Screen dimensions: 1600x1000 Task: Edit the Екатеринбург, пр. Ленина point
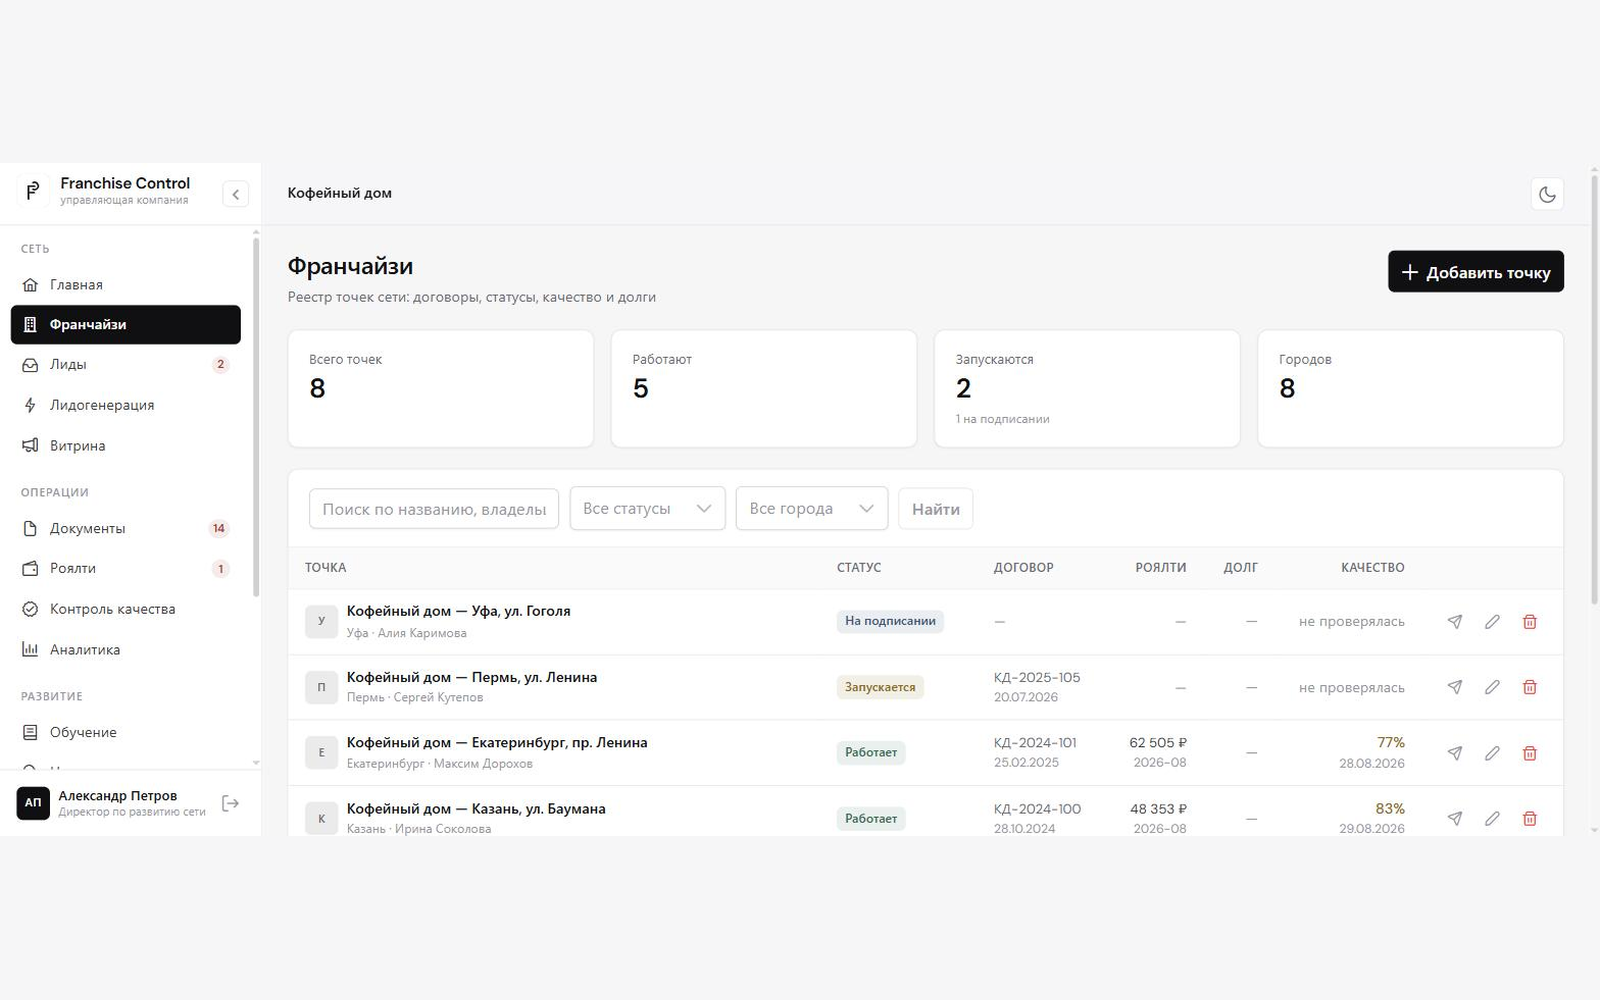click(1492, 753)
